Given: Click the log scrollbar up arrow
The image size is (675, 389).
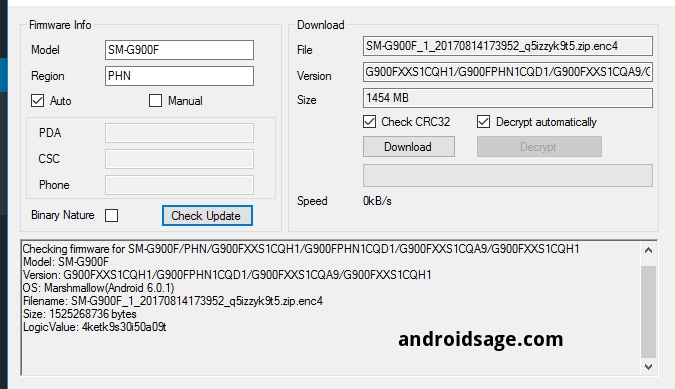Looking at the screenshot, I should (648, 250).
